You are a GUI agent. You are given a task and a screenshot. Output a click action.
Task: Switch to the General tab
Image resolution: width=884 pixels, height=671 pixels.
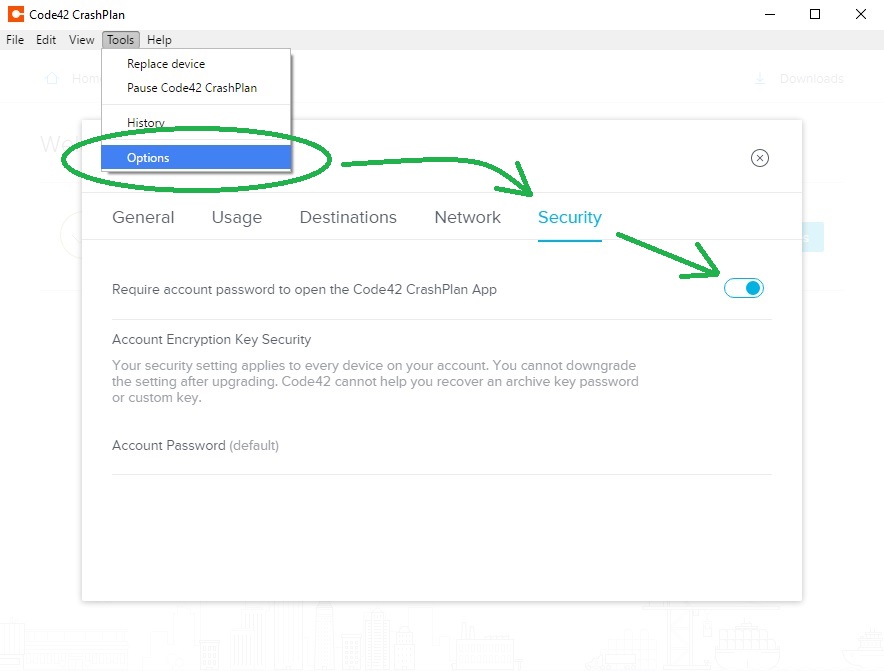pos(143,217)
